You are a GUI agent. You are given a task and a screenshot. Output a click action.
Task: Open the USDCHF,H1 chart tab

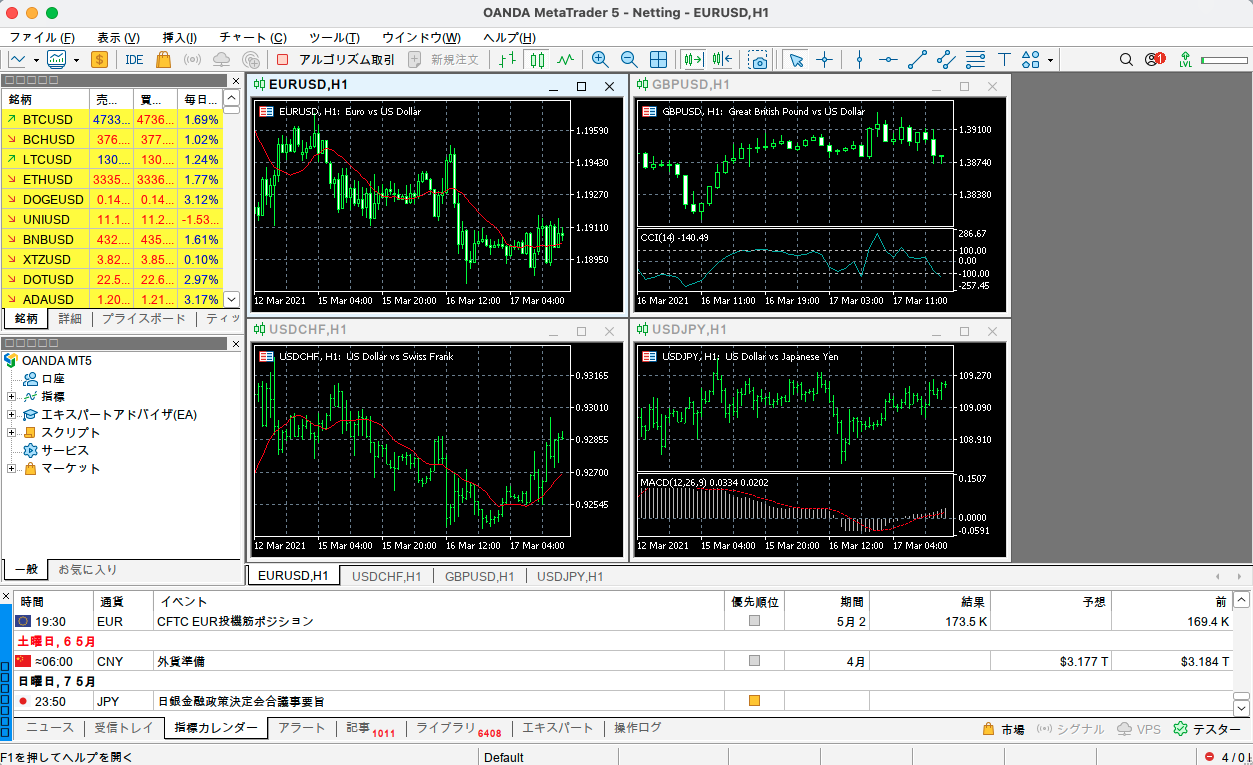[x=386, y=576]
